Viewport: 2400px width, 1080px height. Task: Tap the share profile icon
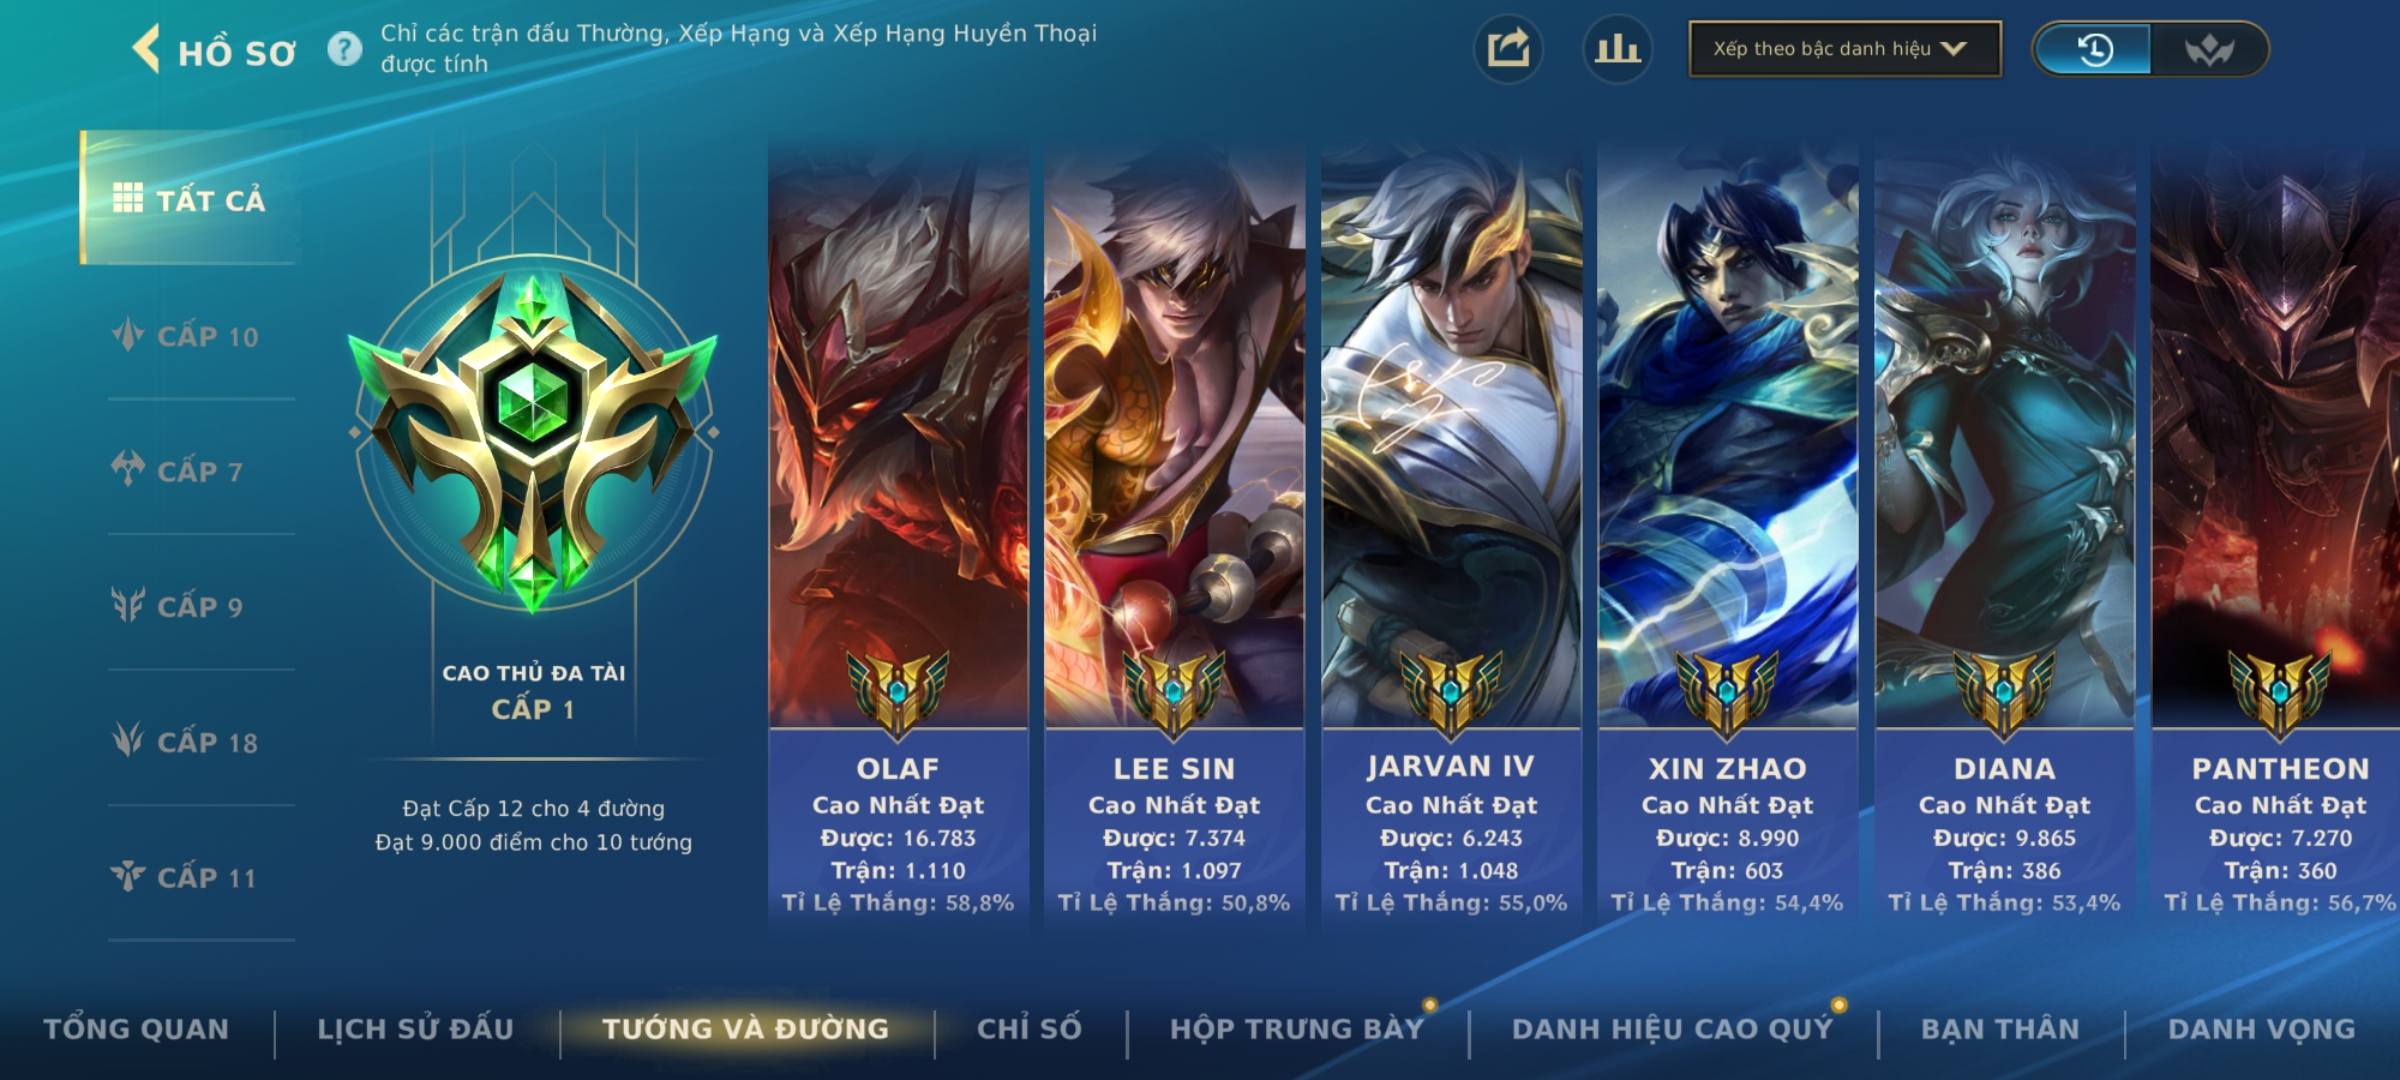coord(1508,49)
